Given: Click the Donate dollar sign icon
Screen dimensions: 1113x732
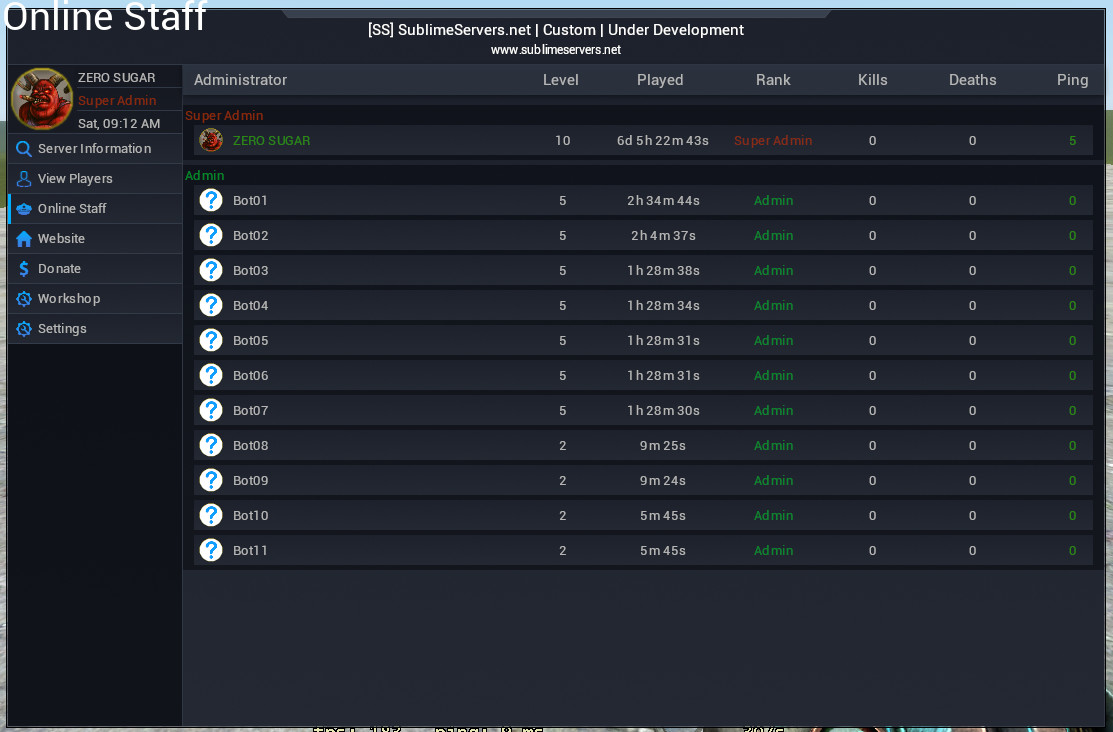Looking at the screenshot, I should point(24,269).
